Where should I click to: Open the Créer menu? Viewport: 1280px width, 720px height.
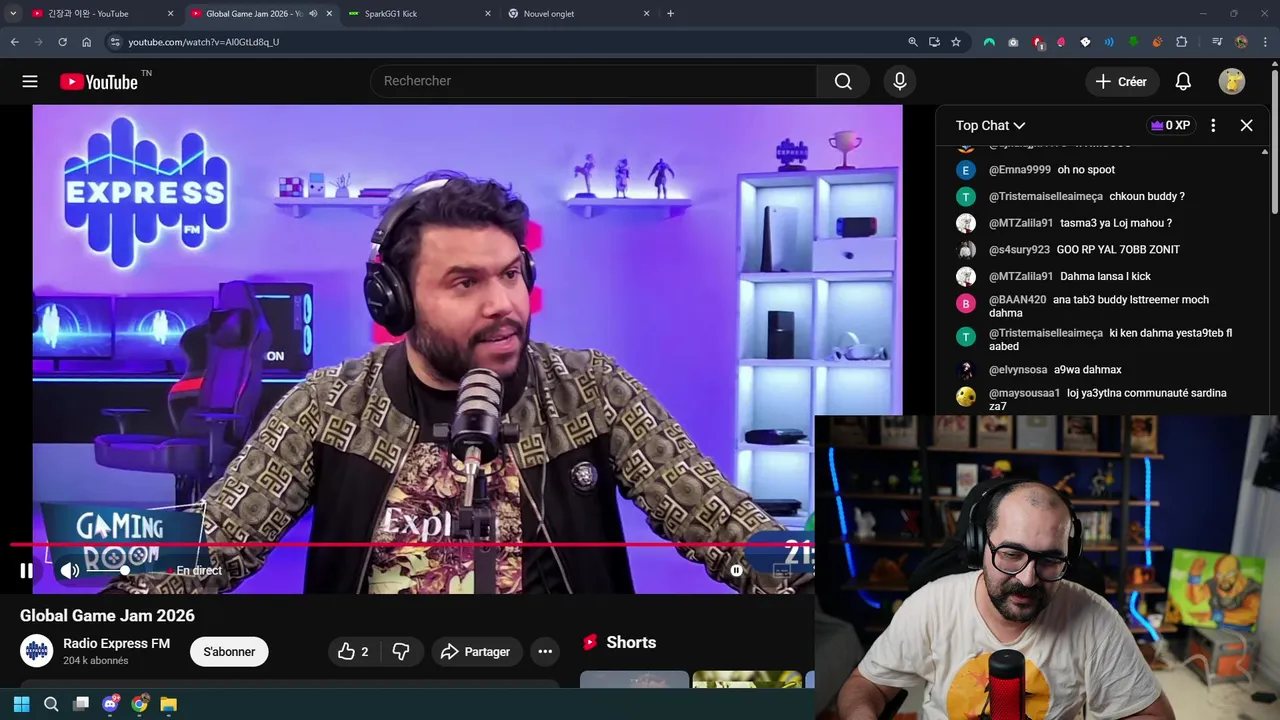point(1121,82)
